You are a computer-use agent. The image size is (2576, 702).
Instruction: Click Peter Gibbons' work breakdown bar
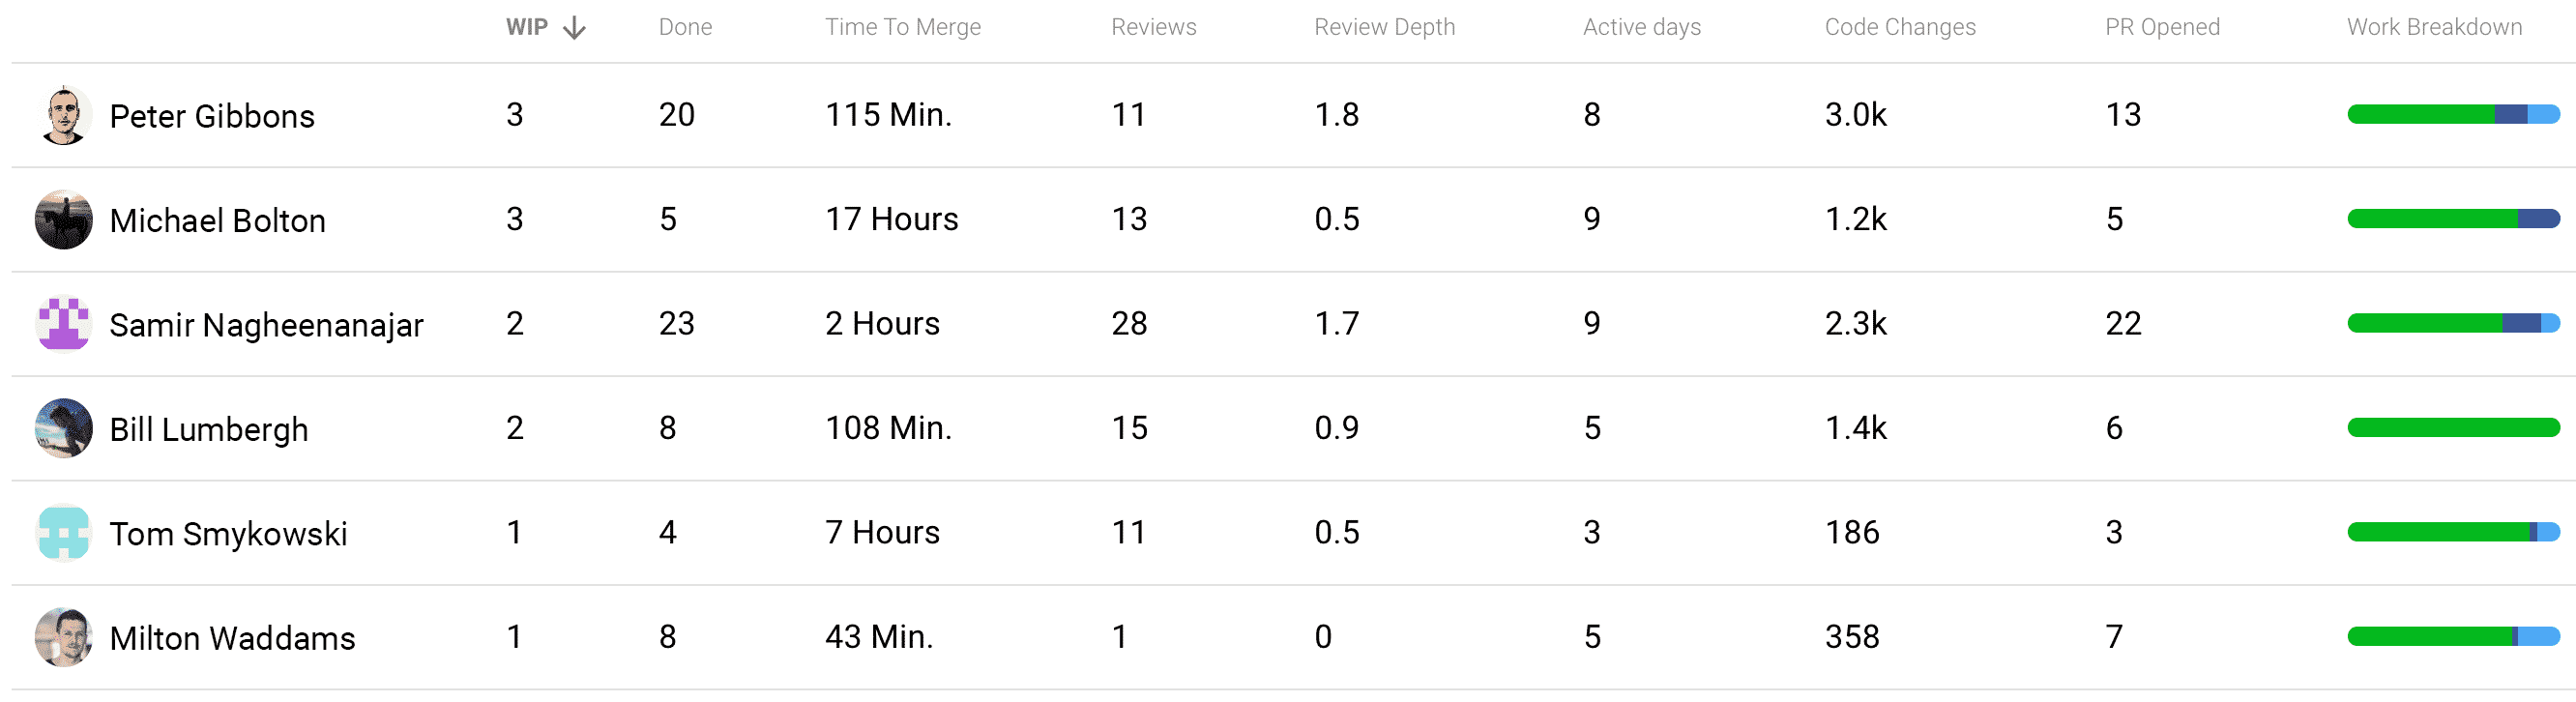[2454, 115]
